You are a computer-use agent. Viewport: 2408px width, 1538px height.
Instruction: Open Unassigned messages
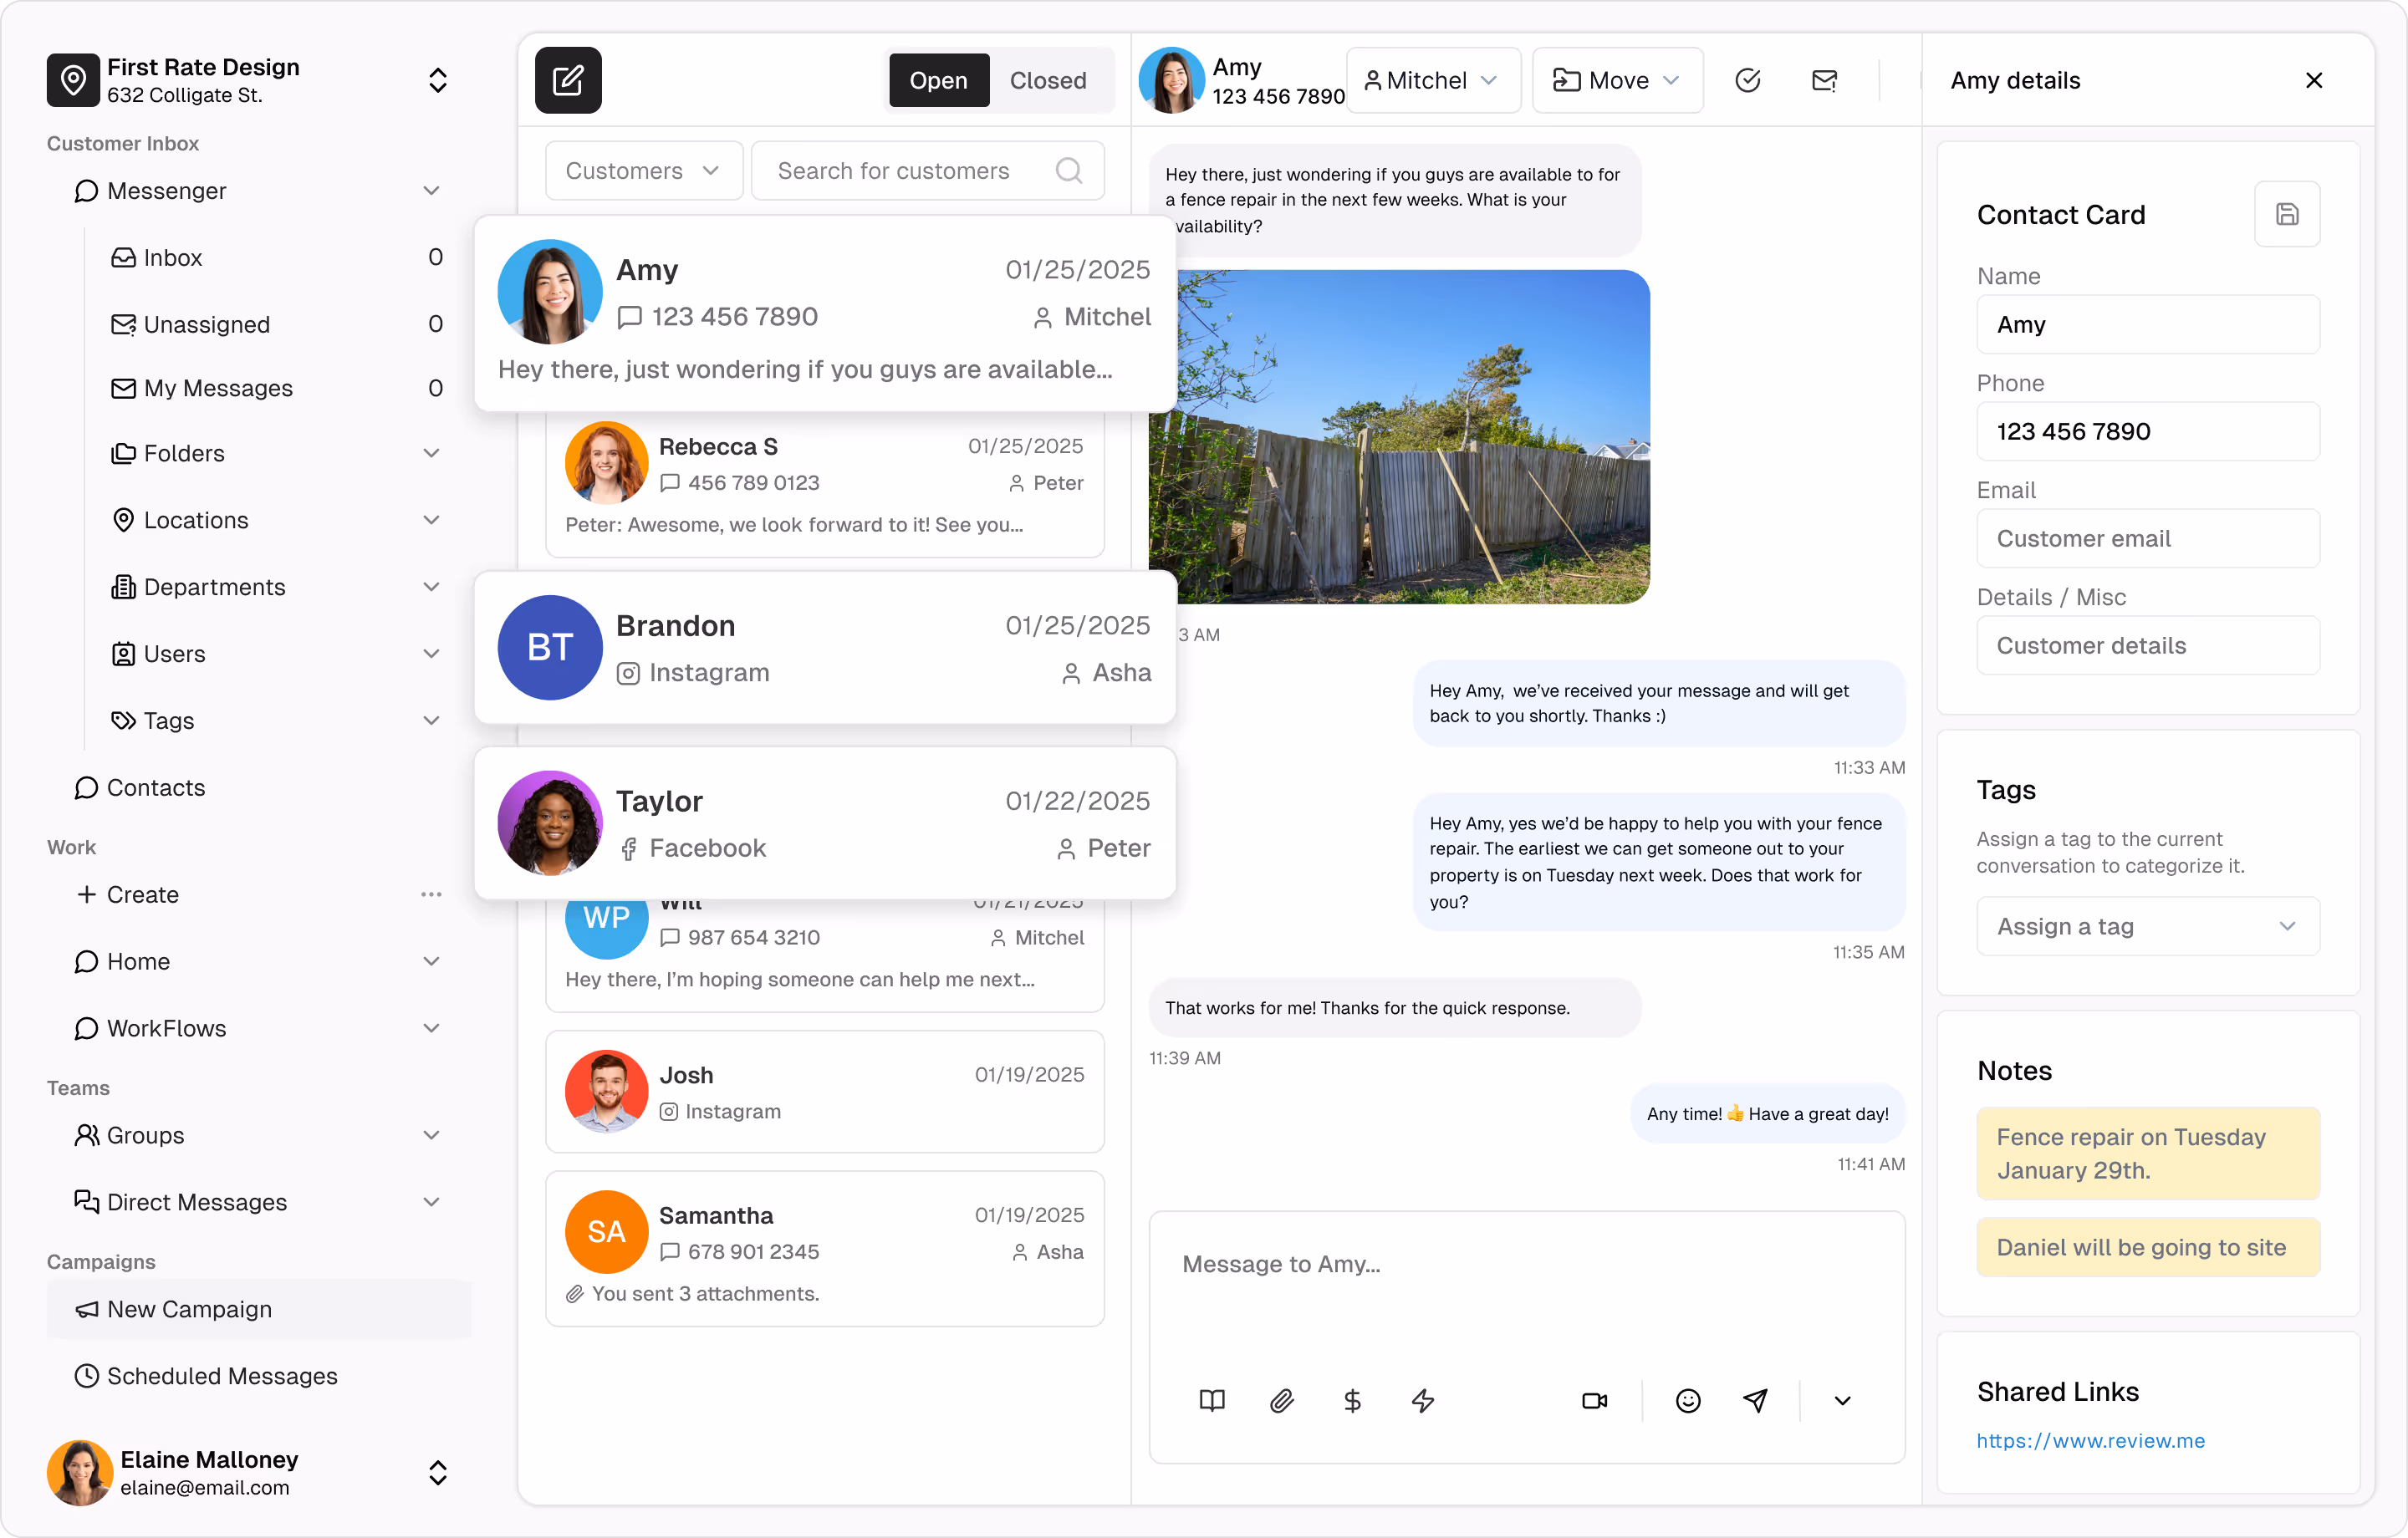coord(275,324)
